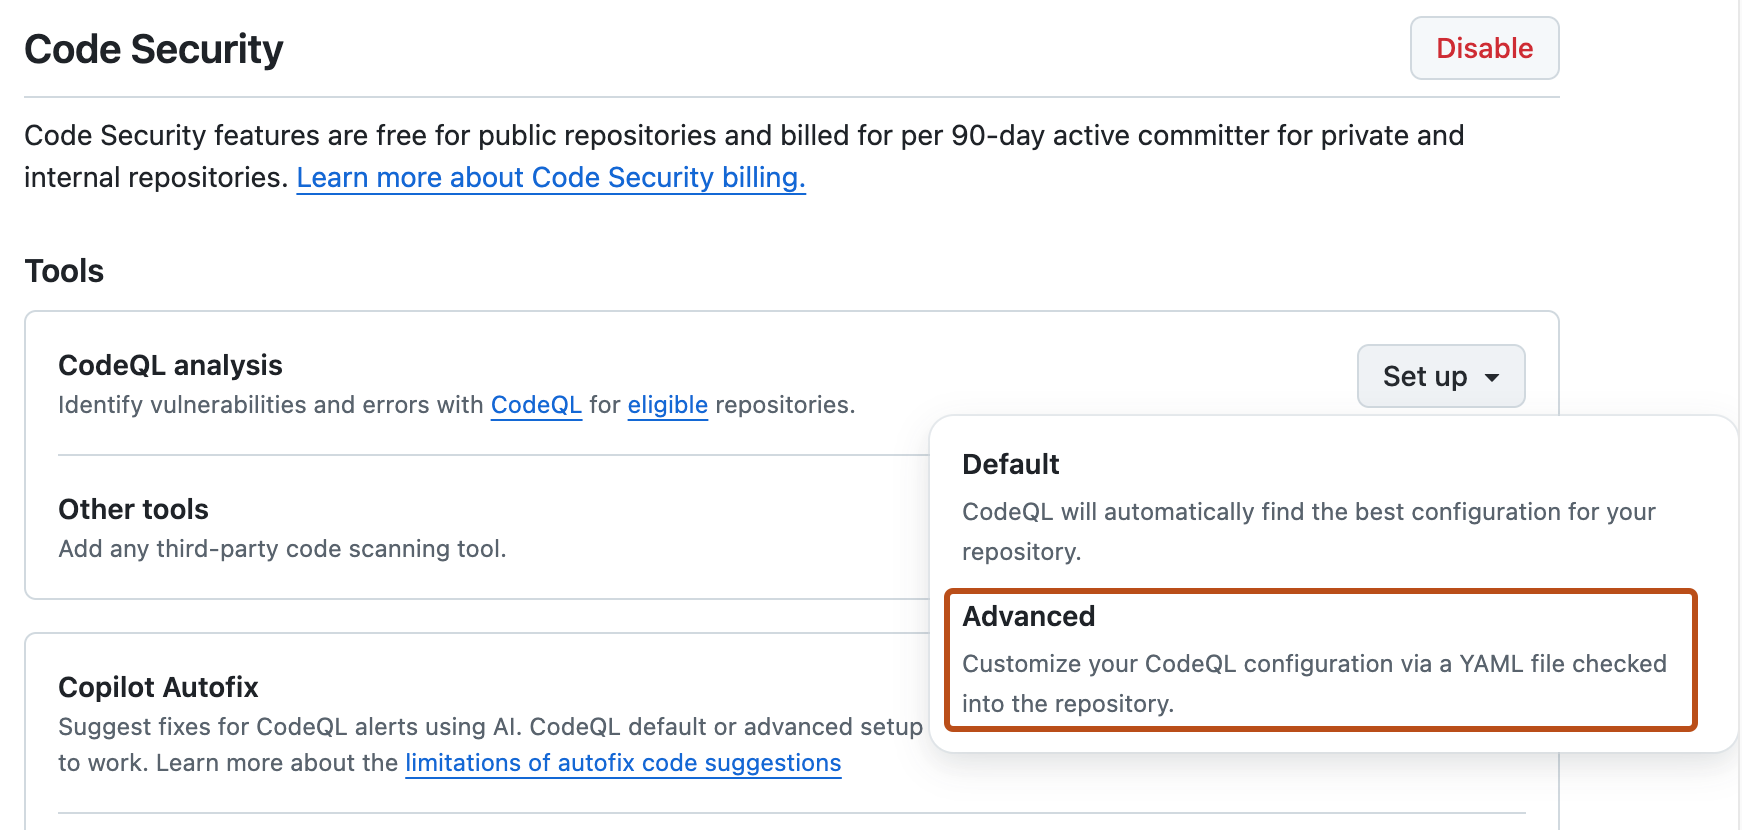Select the Tools section header
This screenshot has width=1742, height=830.
[64, 270]
